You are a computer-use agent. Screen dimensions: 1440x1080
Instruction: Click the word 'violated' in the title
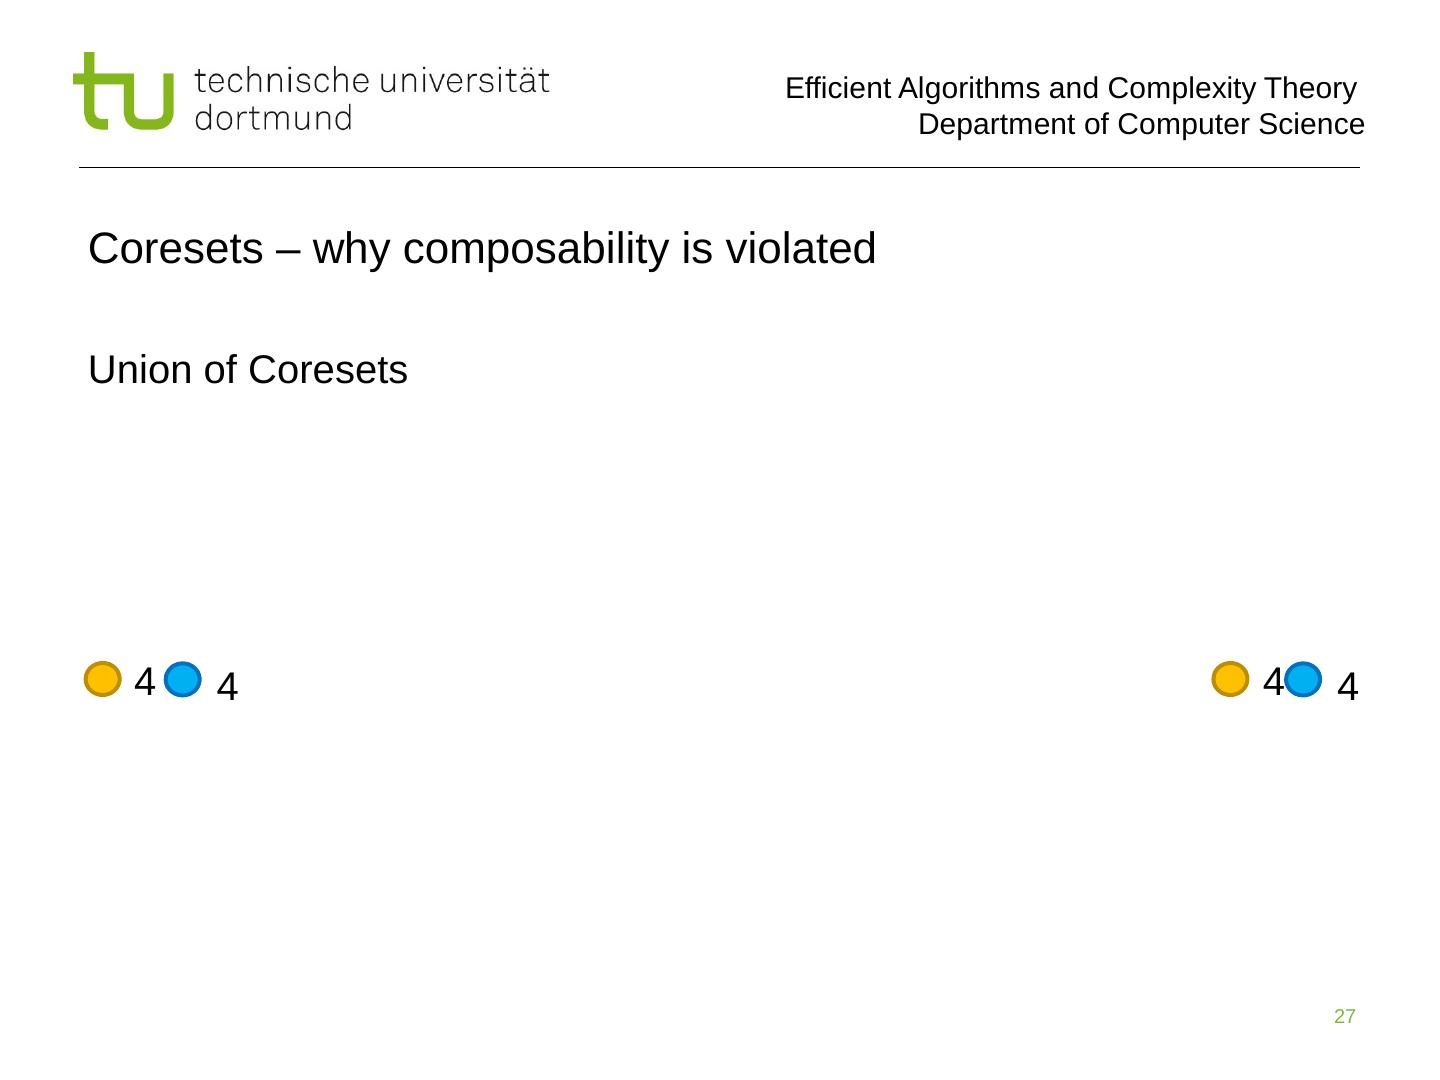pos(800,248)
